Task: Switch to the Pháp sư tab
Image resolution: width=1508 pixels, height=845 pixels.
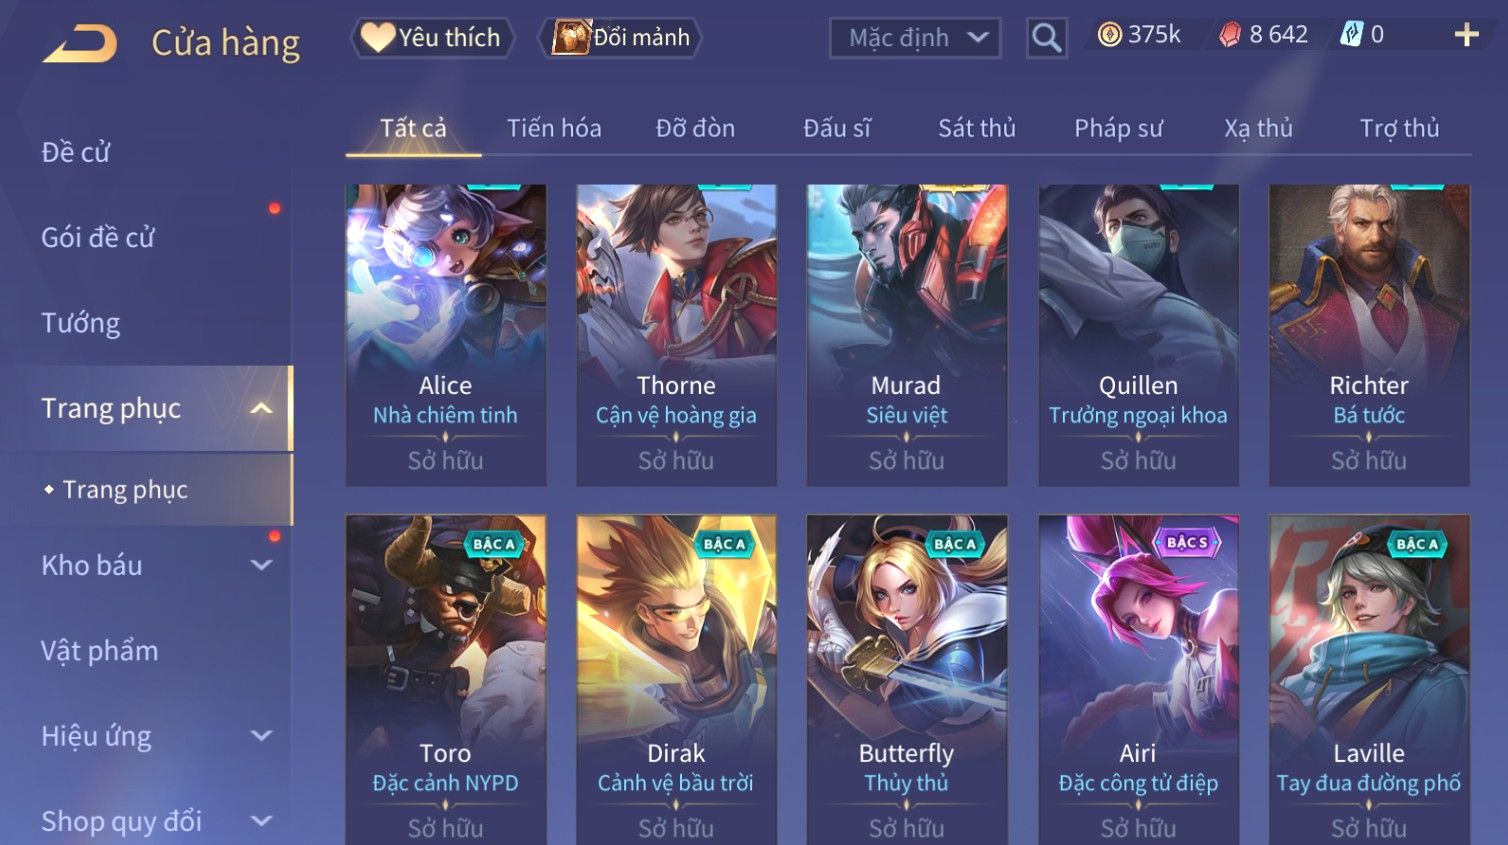Action: (x=1118, y=128)
